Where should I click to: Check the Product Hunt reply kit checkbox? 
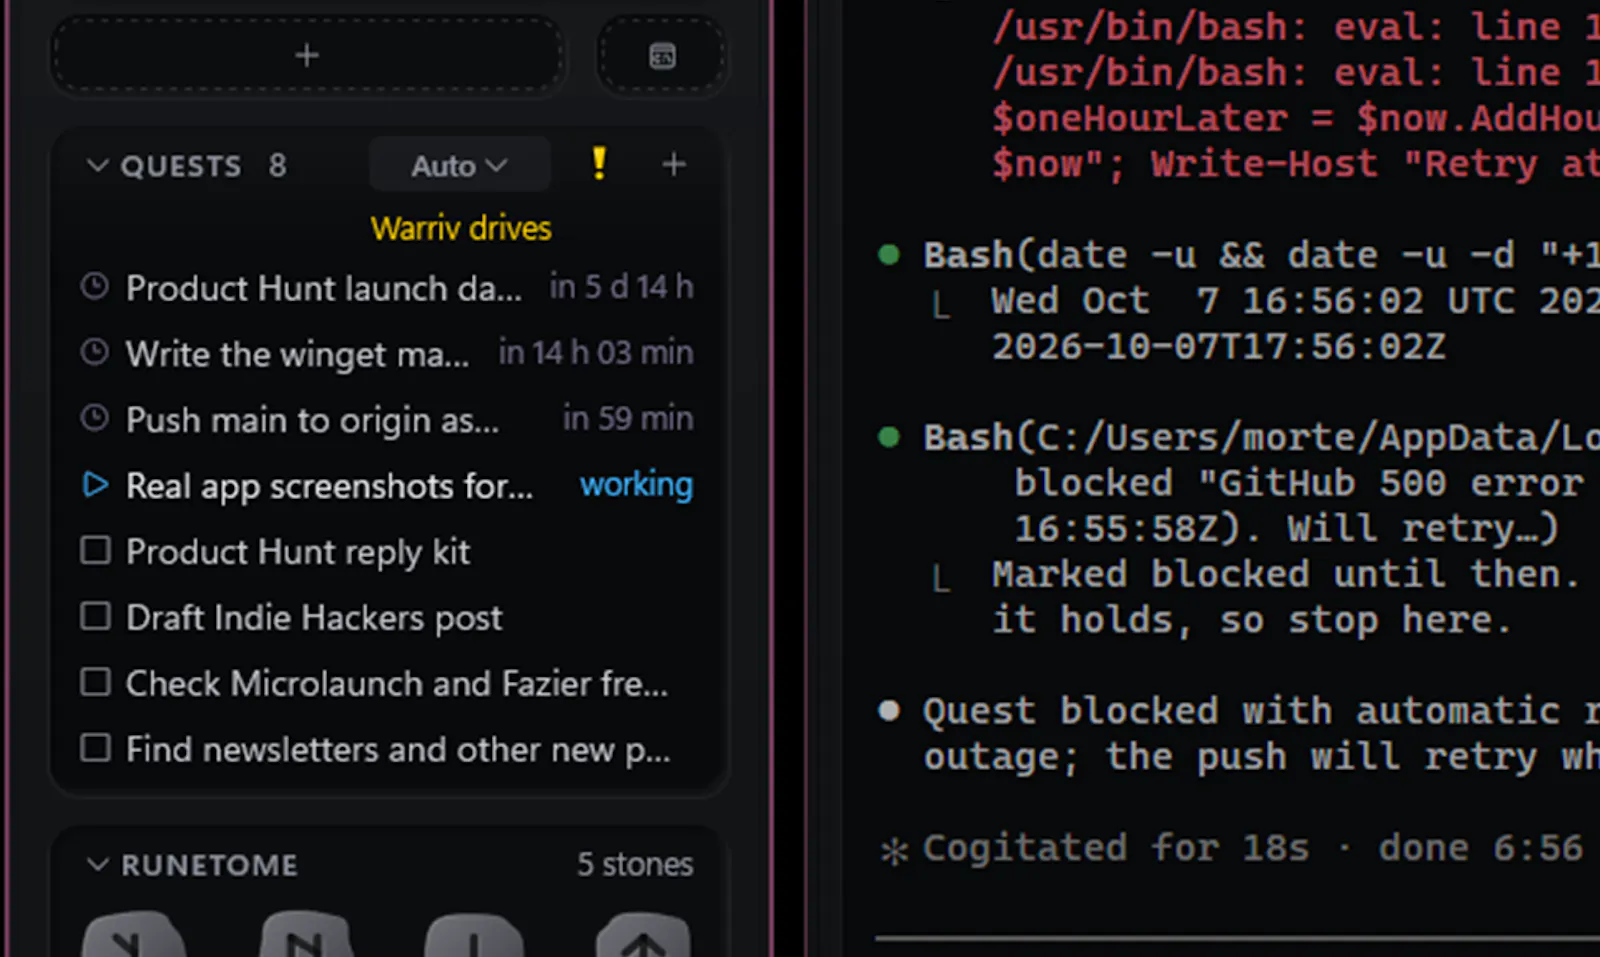coord(95,550)
